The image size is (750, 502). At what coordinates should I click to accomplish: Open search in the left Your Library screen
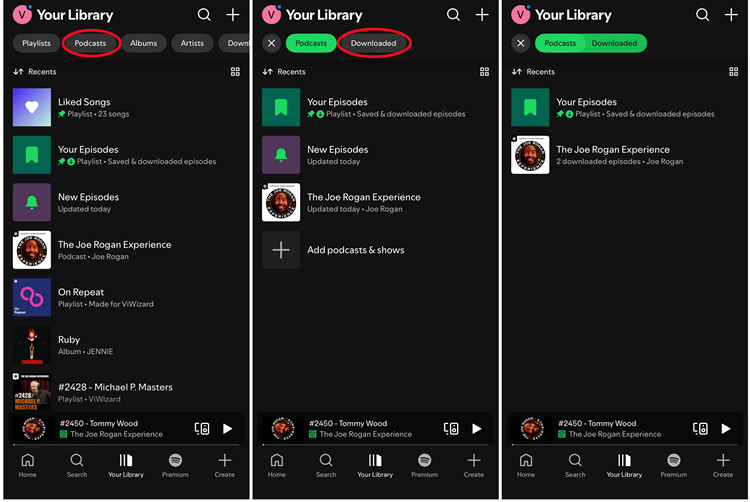click(204, 15)
